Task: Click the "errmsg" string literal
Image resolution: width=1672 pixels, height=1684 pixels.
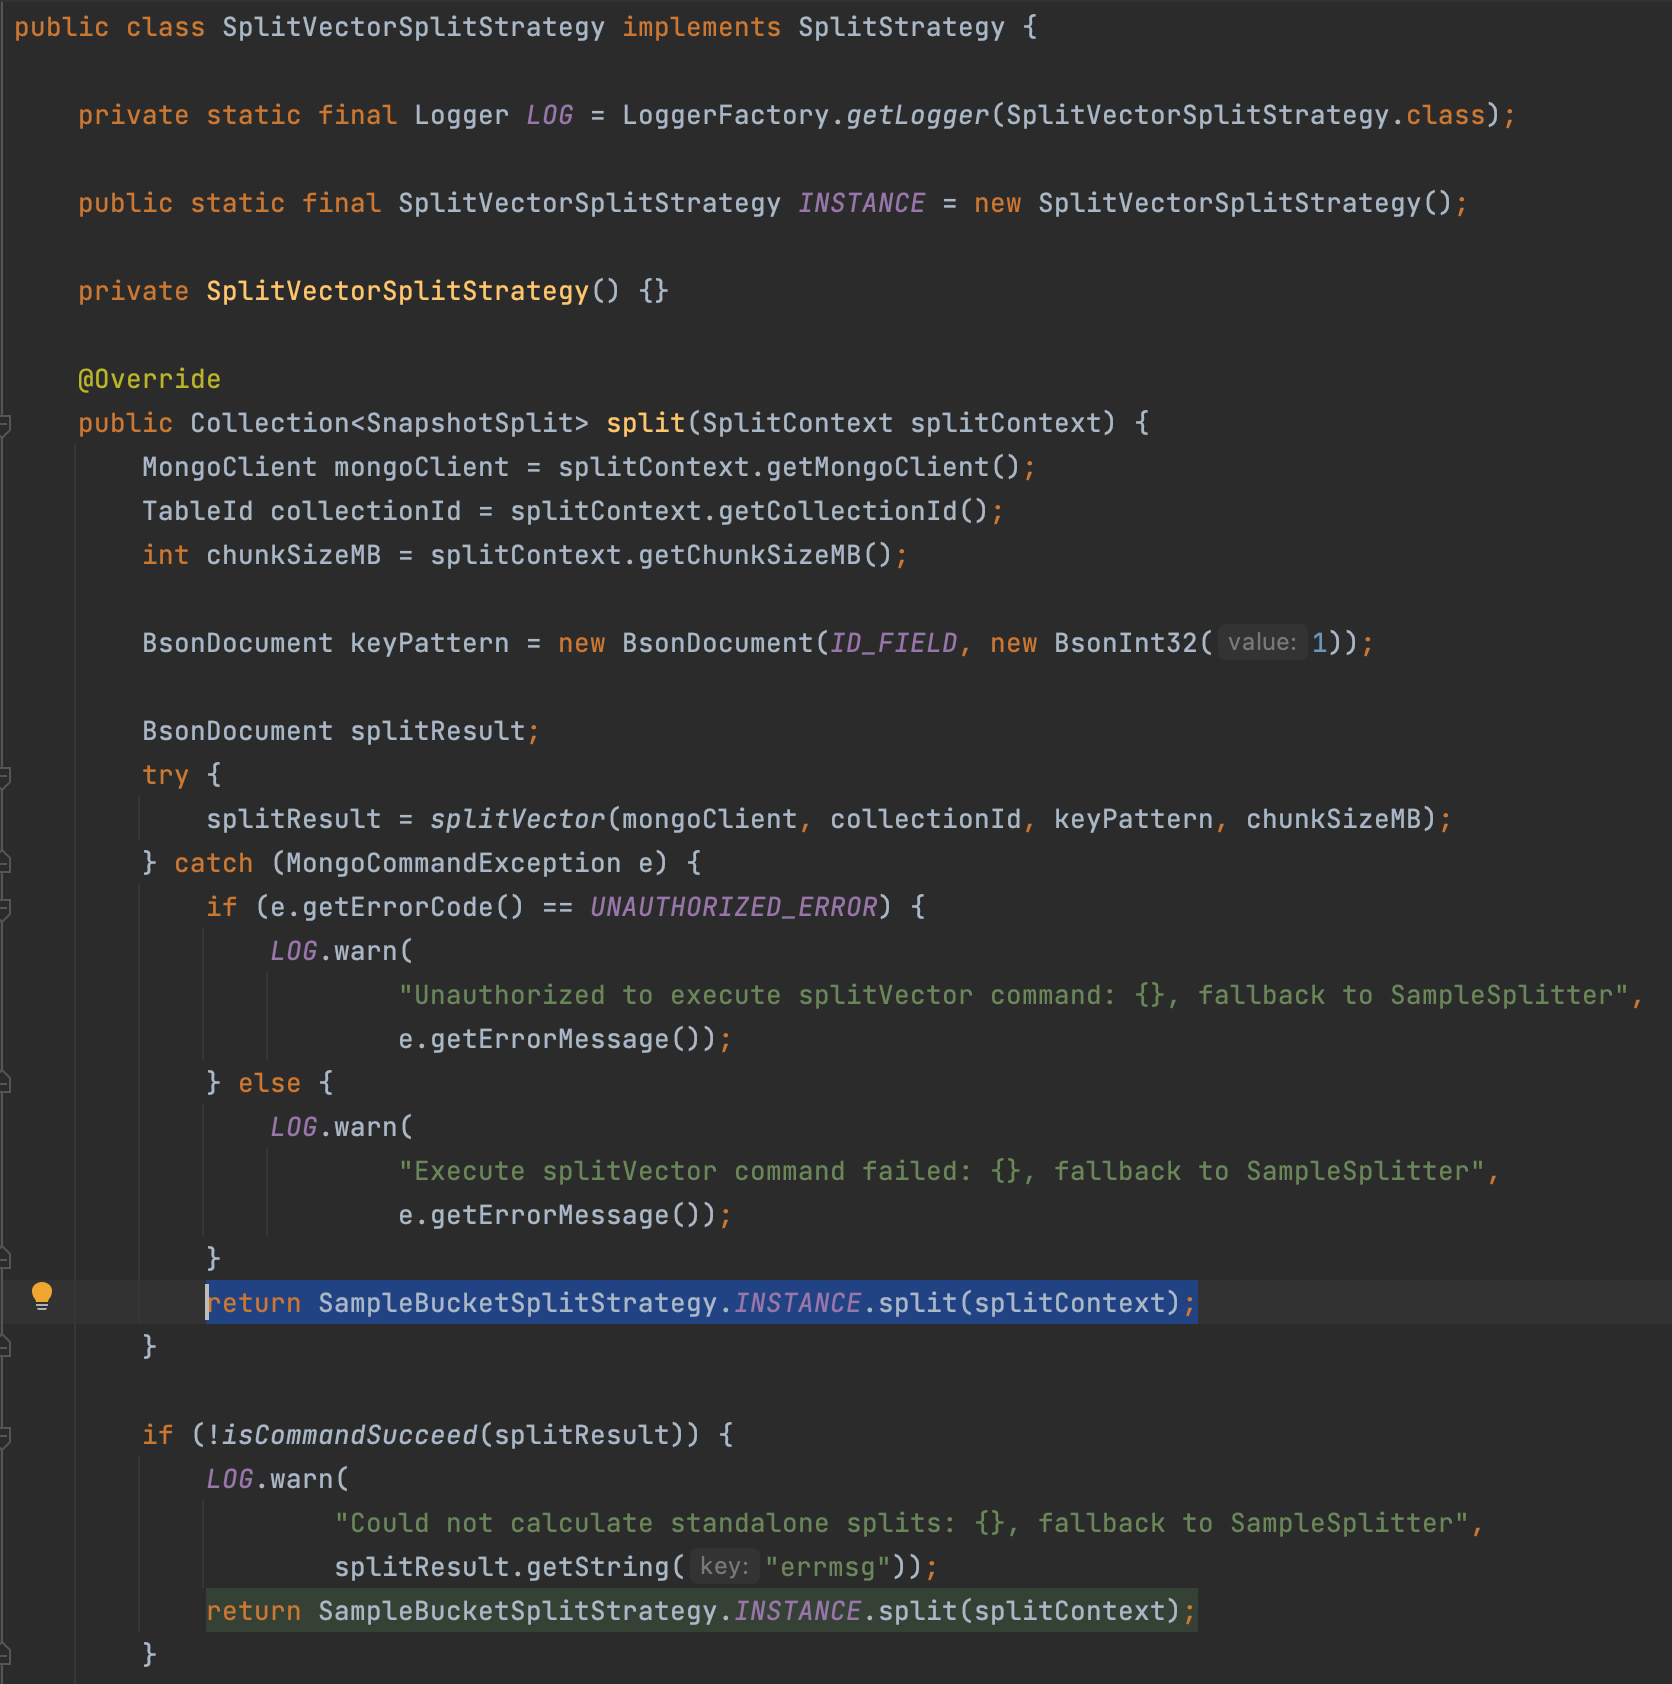Action: 829,1567
